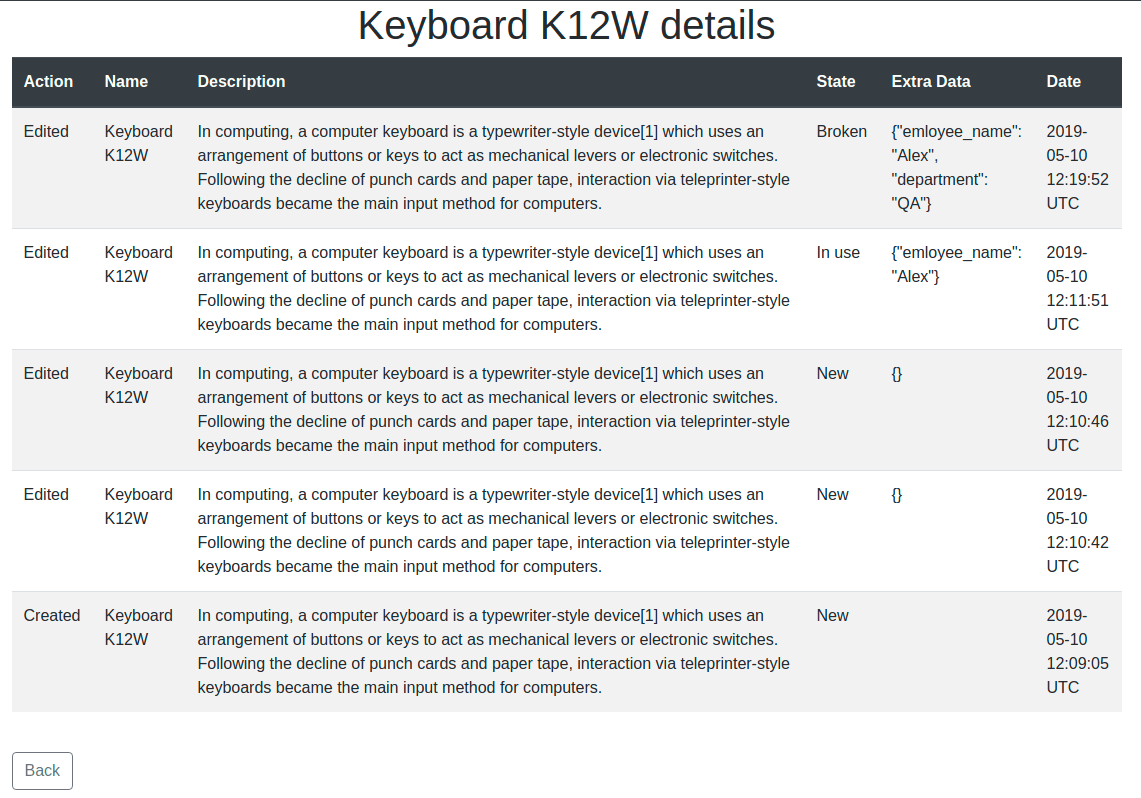Select the Created action cell
Screen dimensions: 1141x798
point(52,616)
